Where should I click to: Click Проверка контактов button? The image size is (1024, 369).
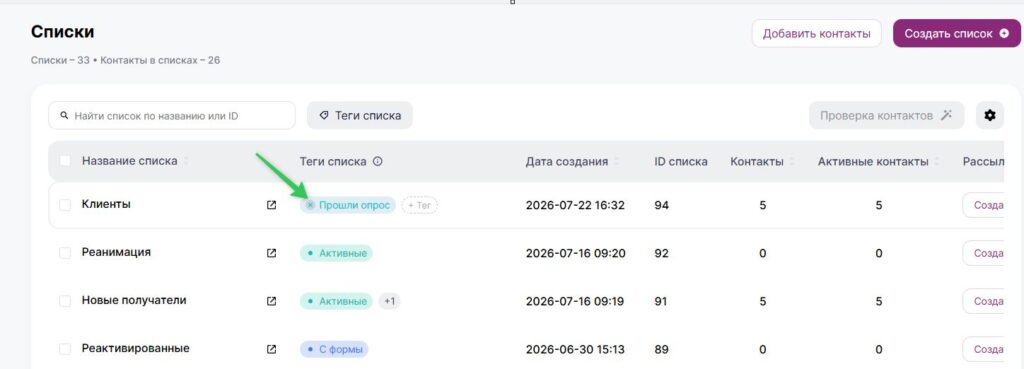click(x=887, y=116)
